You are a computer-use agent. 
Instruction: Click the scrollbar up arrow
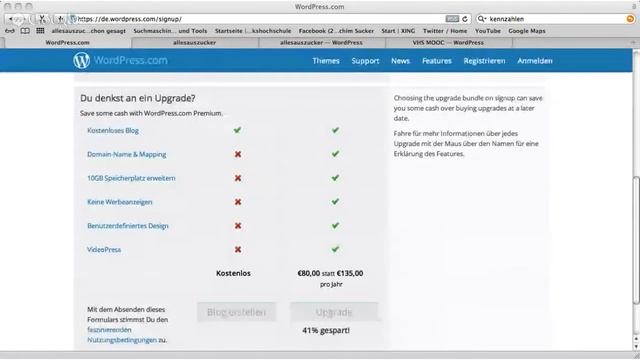point(636,339)
